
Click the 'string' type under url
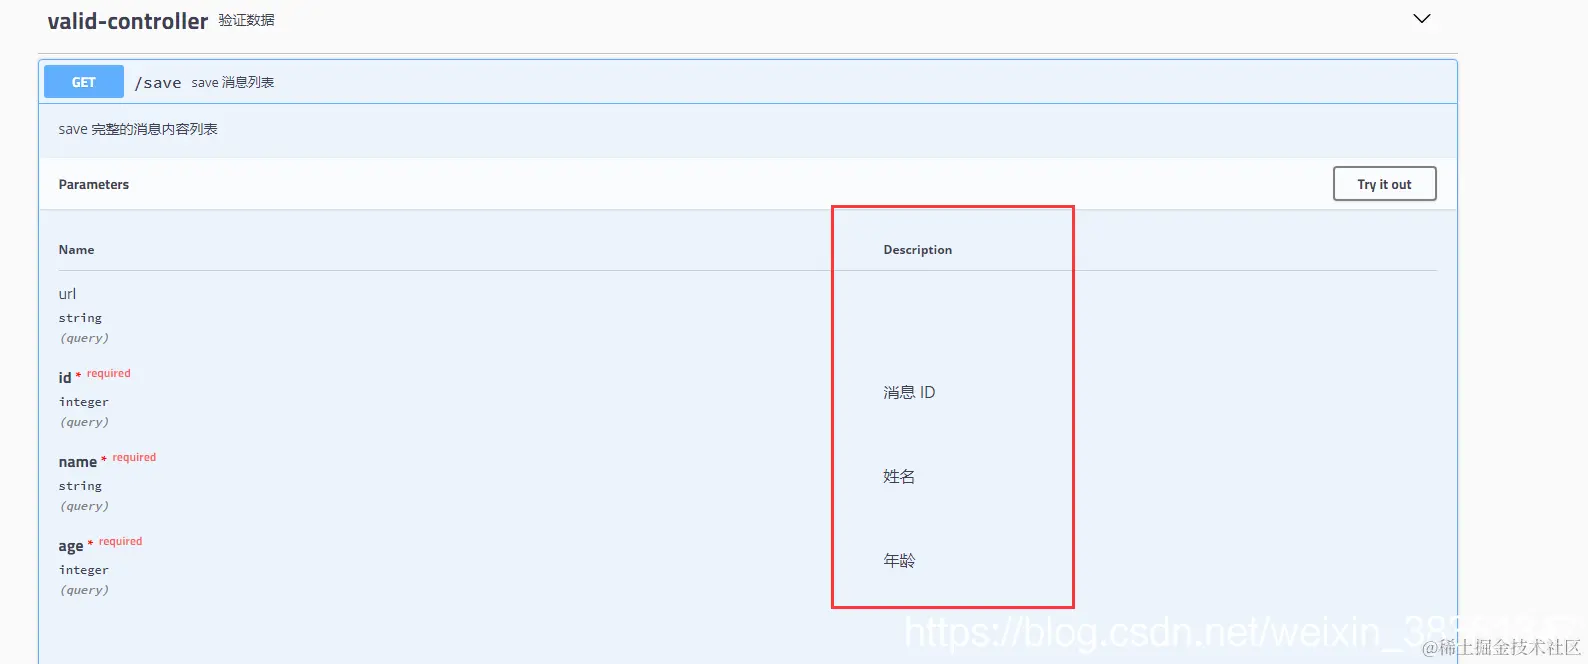click(x=80, y=318)
